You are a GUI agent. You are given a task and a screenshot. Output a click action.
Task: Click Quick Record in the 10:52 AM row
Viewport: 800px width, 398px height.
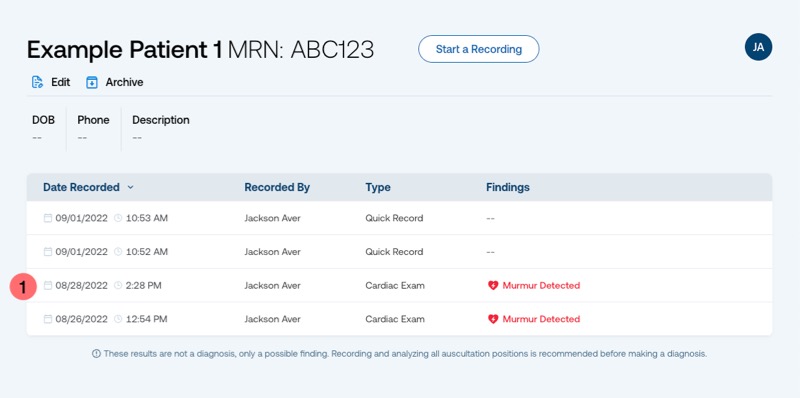pyautogui.click(x=394, y=252)
